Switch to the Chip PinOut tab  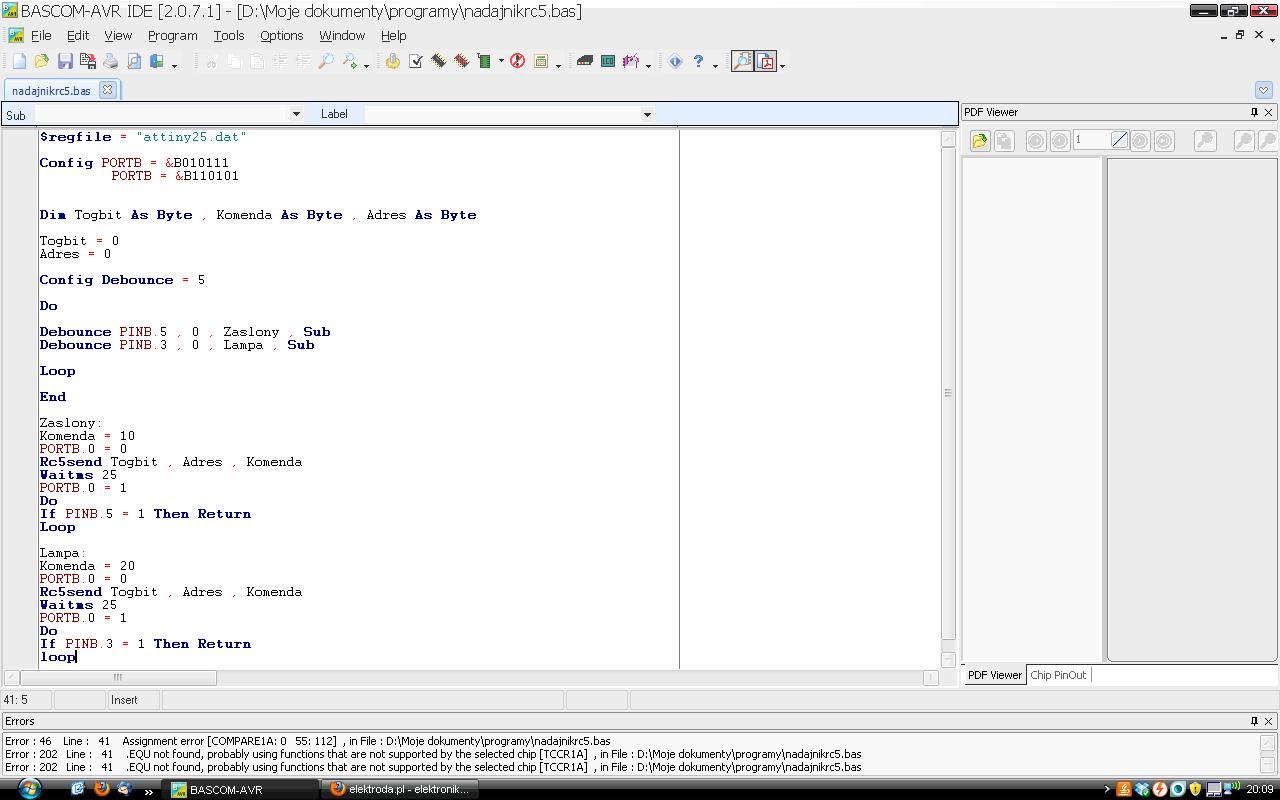(x=1058, y=675)
